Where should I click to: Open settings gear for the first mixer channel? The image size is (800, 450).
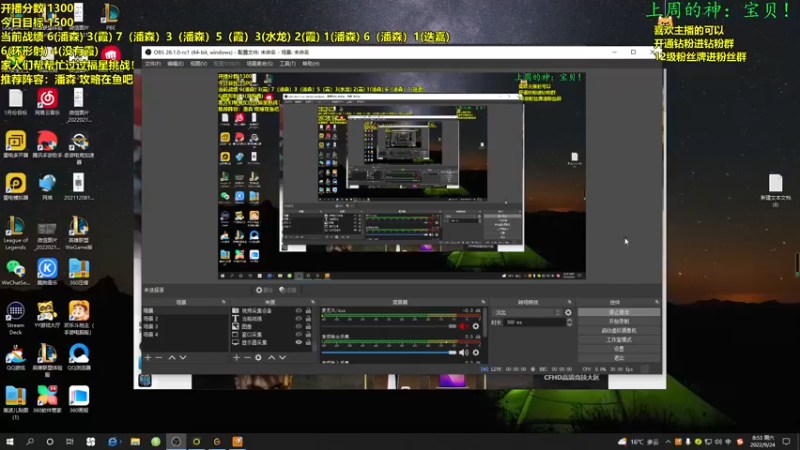(476, 327)
